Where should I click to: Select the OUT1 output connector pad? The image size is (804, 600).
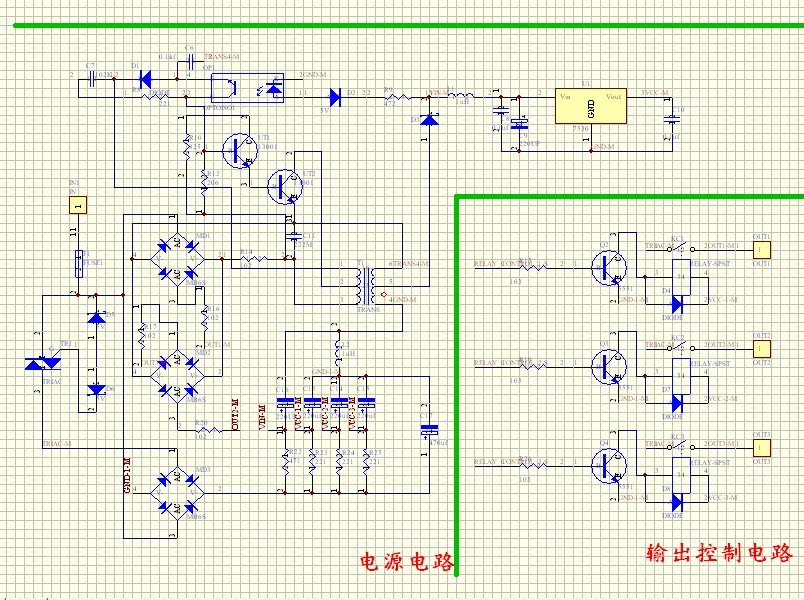click(763, 249)
